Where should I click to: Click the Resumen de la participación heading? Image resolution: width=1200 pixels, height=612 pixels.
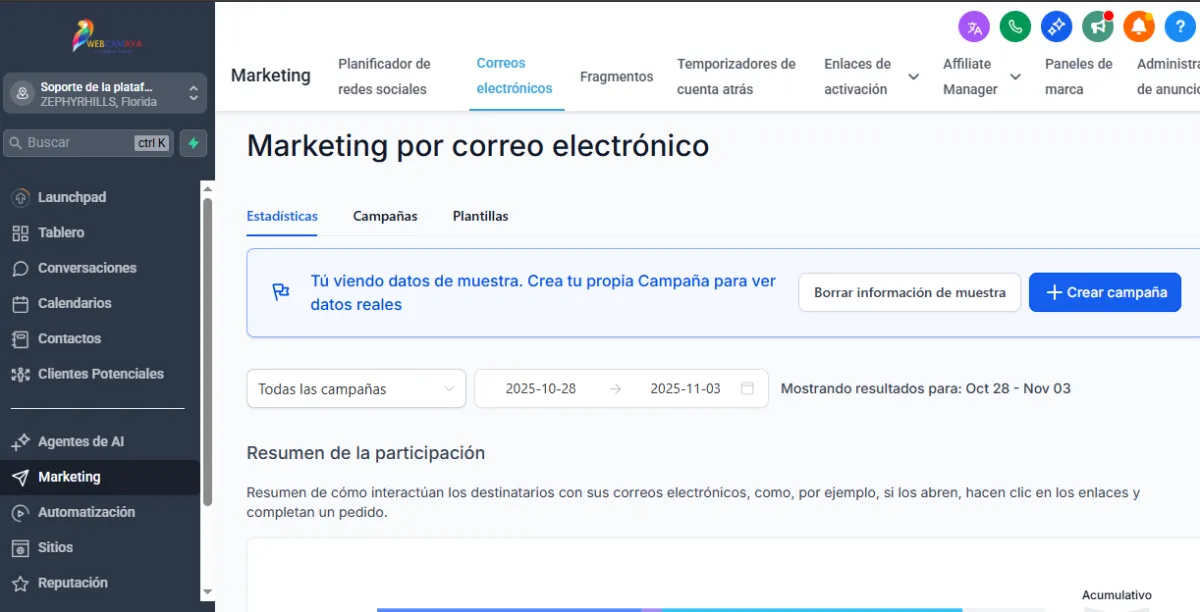[366, 453]
